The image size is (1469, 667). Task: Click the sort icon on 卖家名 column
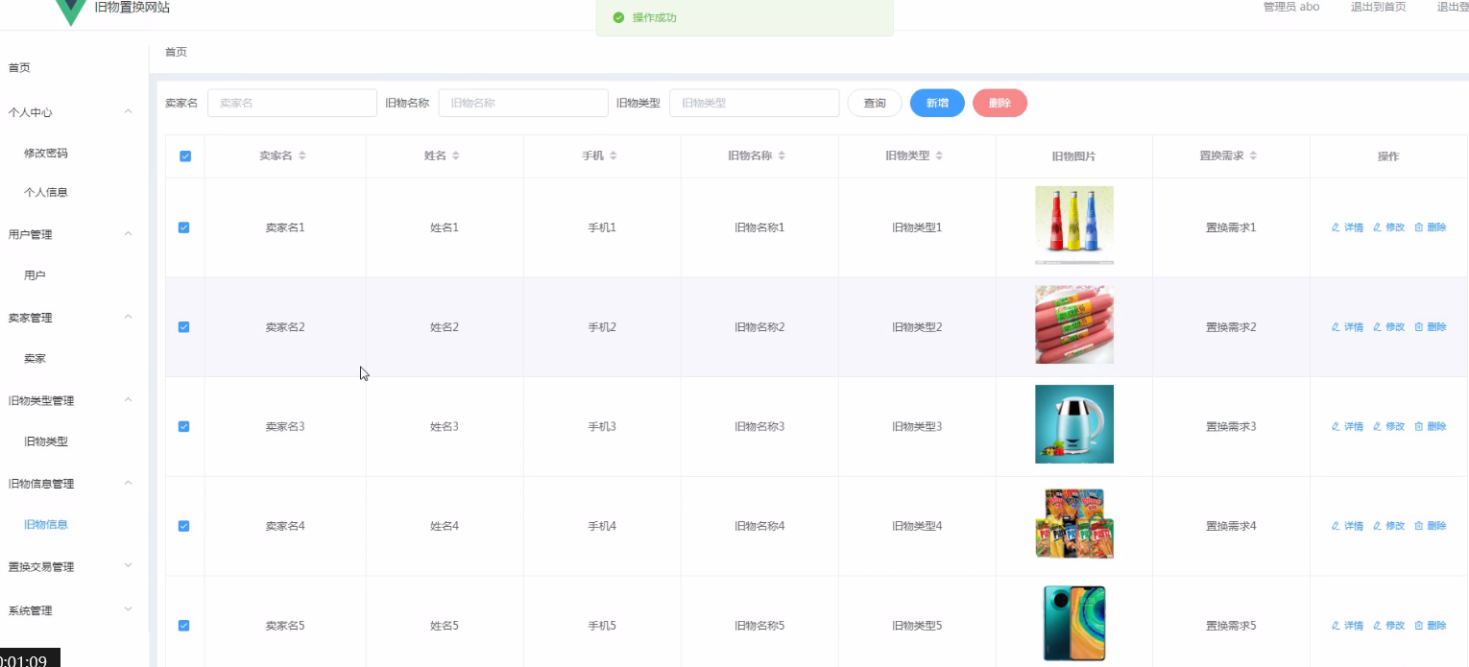click(302, 156)
